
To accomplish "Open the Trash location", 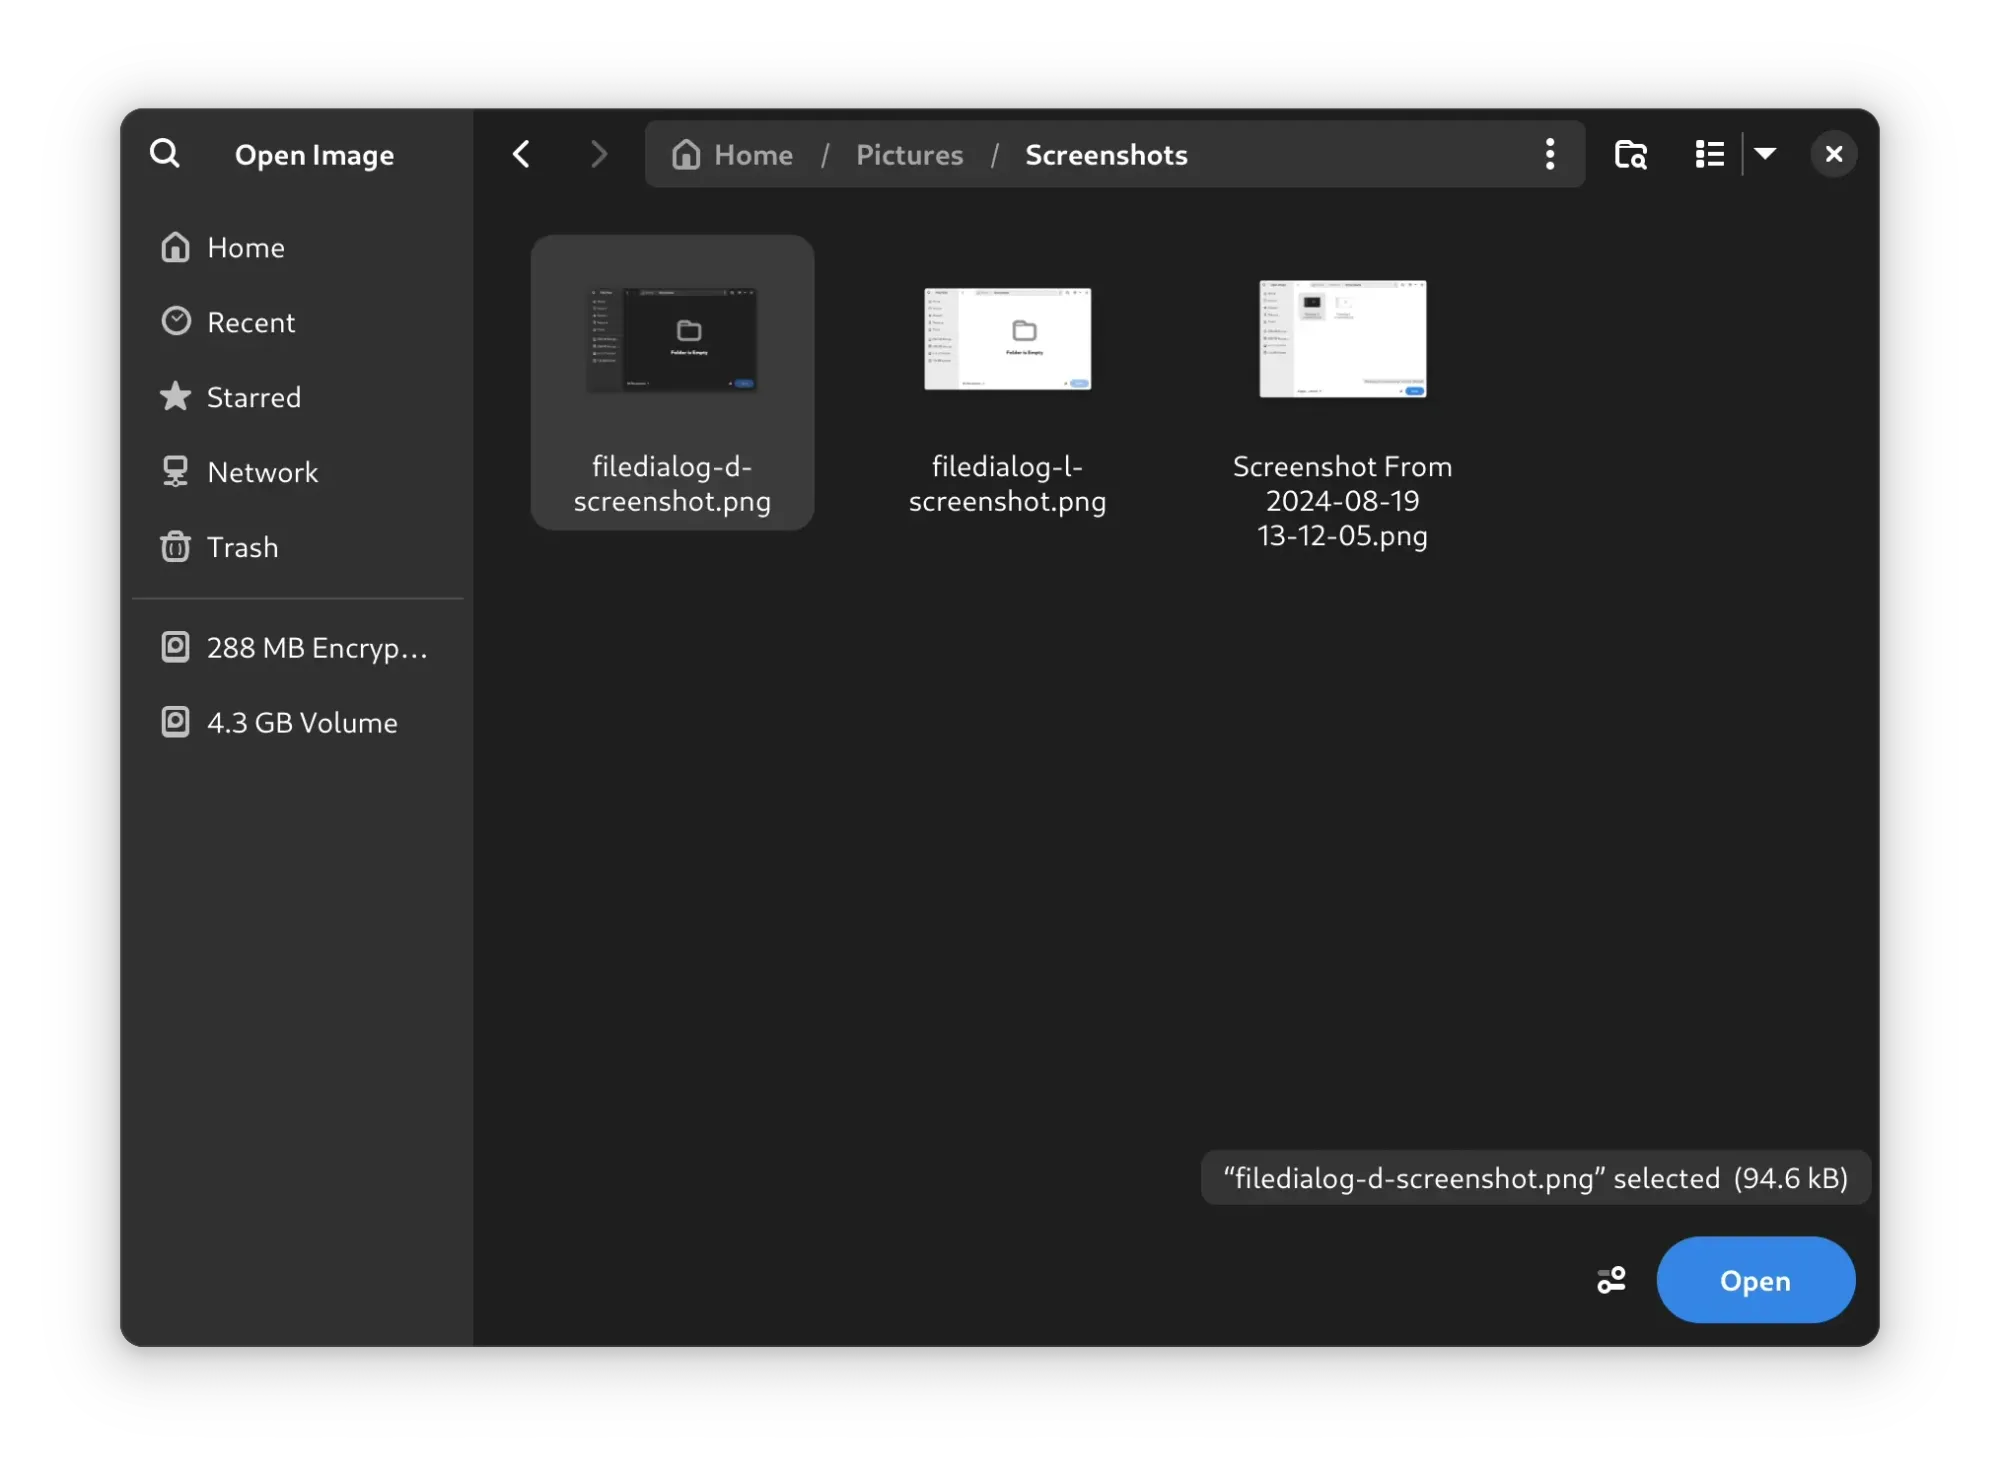I will pos(242,545).
